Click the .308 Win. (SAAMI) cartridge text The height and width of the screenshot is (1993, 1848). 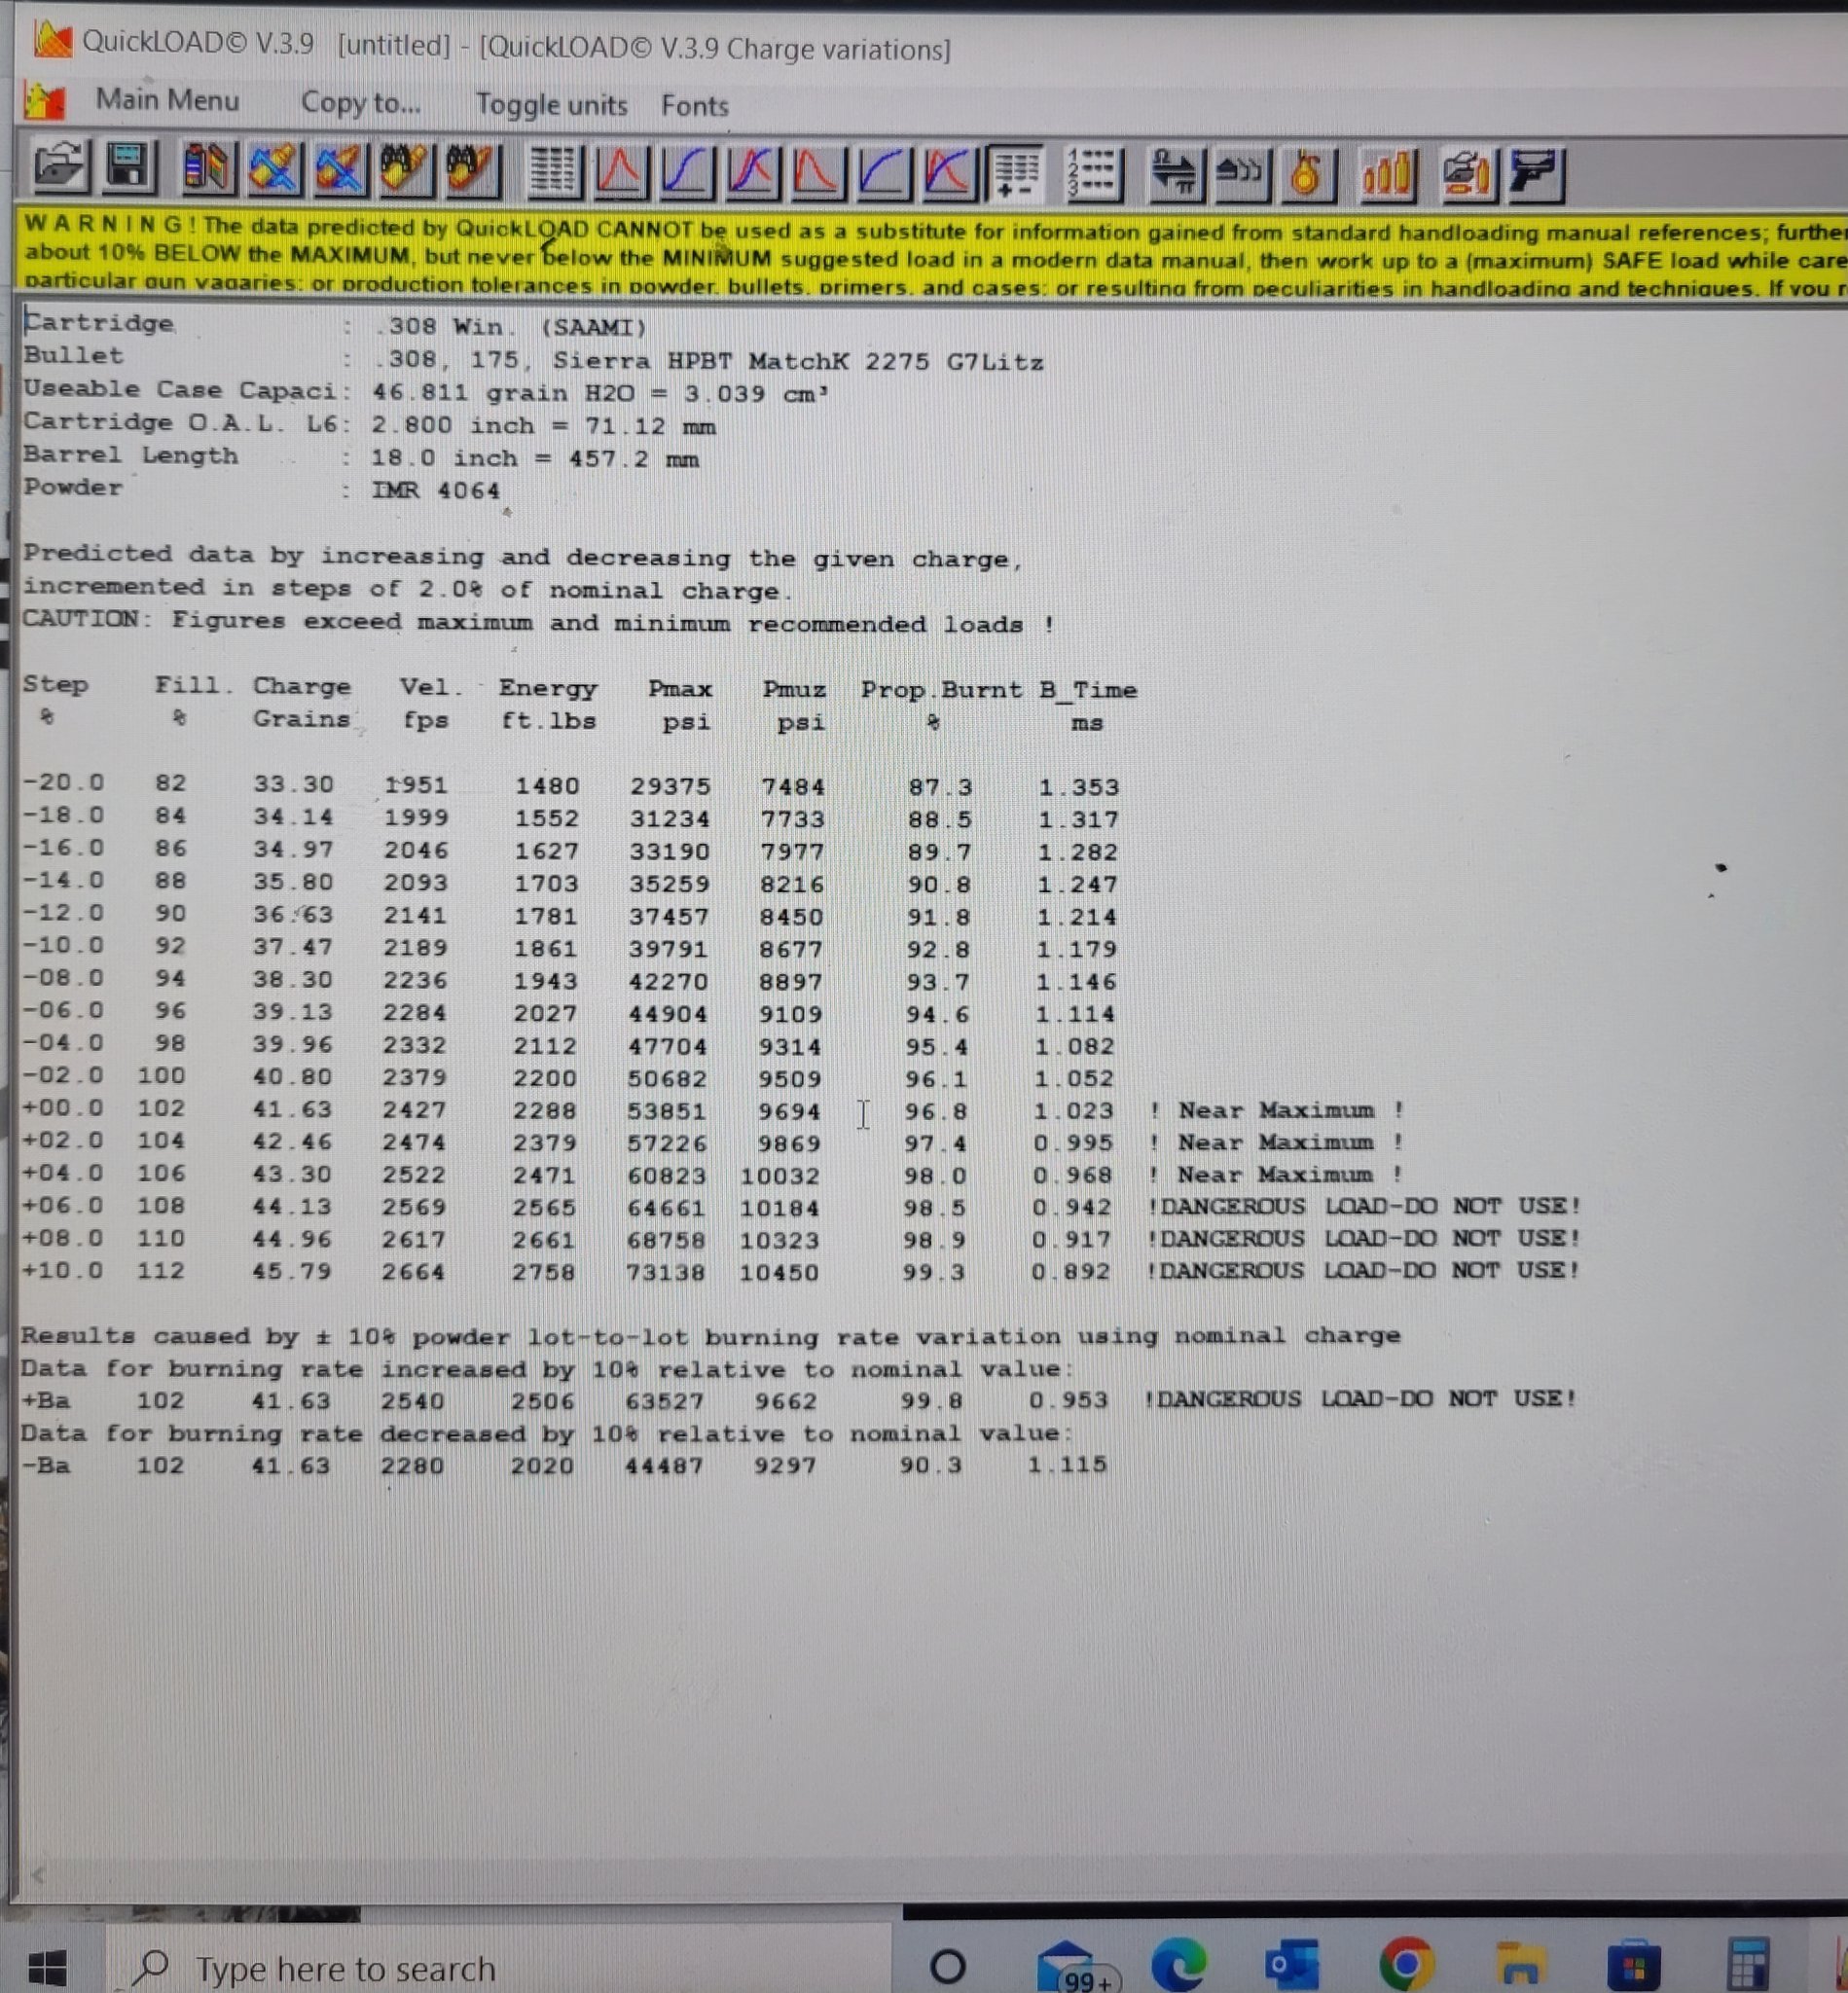coord(511,327)
